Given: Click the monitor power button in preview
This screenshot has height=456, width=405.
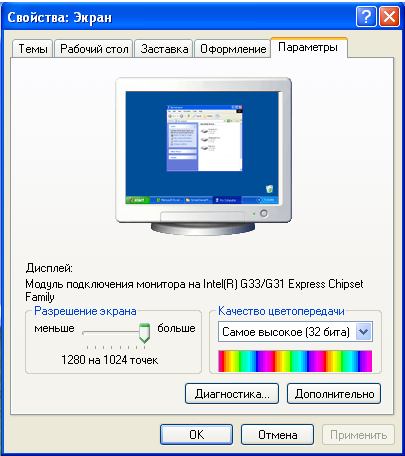Looking at the screenshot, I should tap(264, 213).
